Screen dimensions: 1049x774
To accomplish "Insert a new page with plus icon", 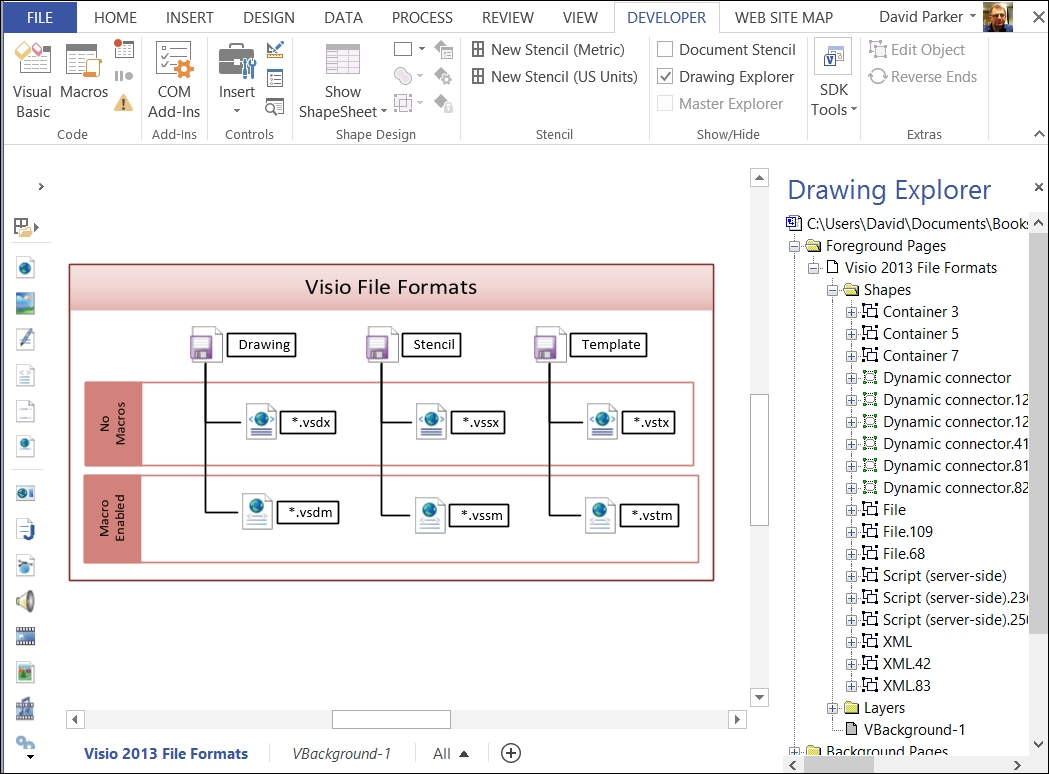I will pyautogui.click(x=510, y=753).
